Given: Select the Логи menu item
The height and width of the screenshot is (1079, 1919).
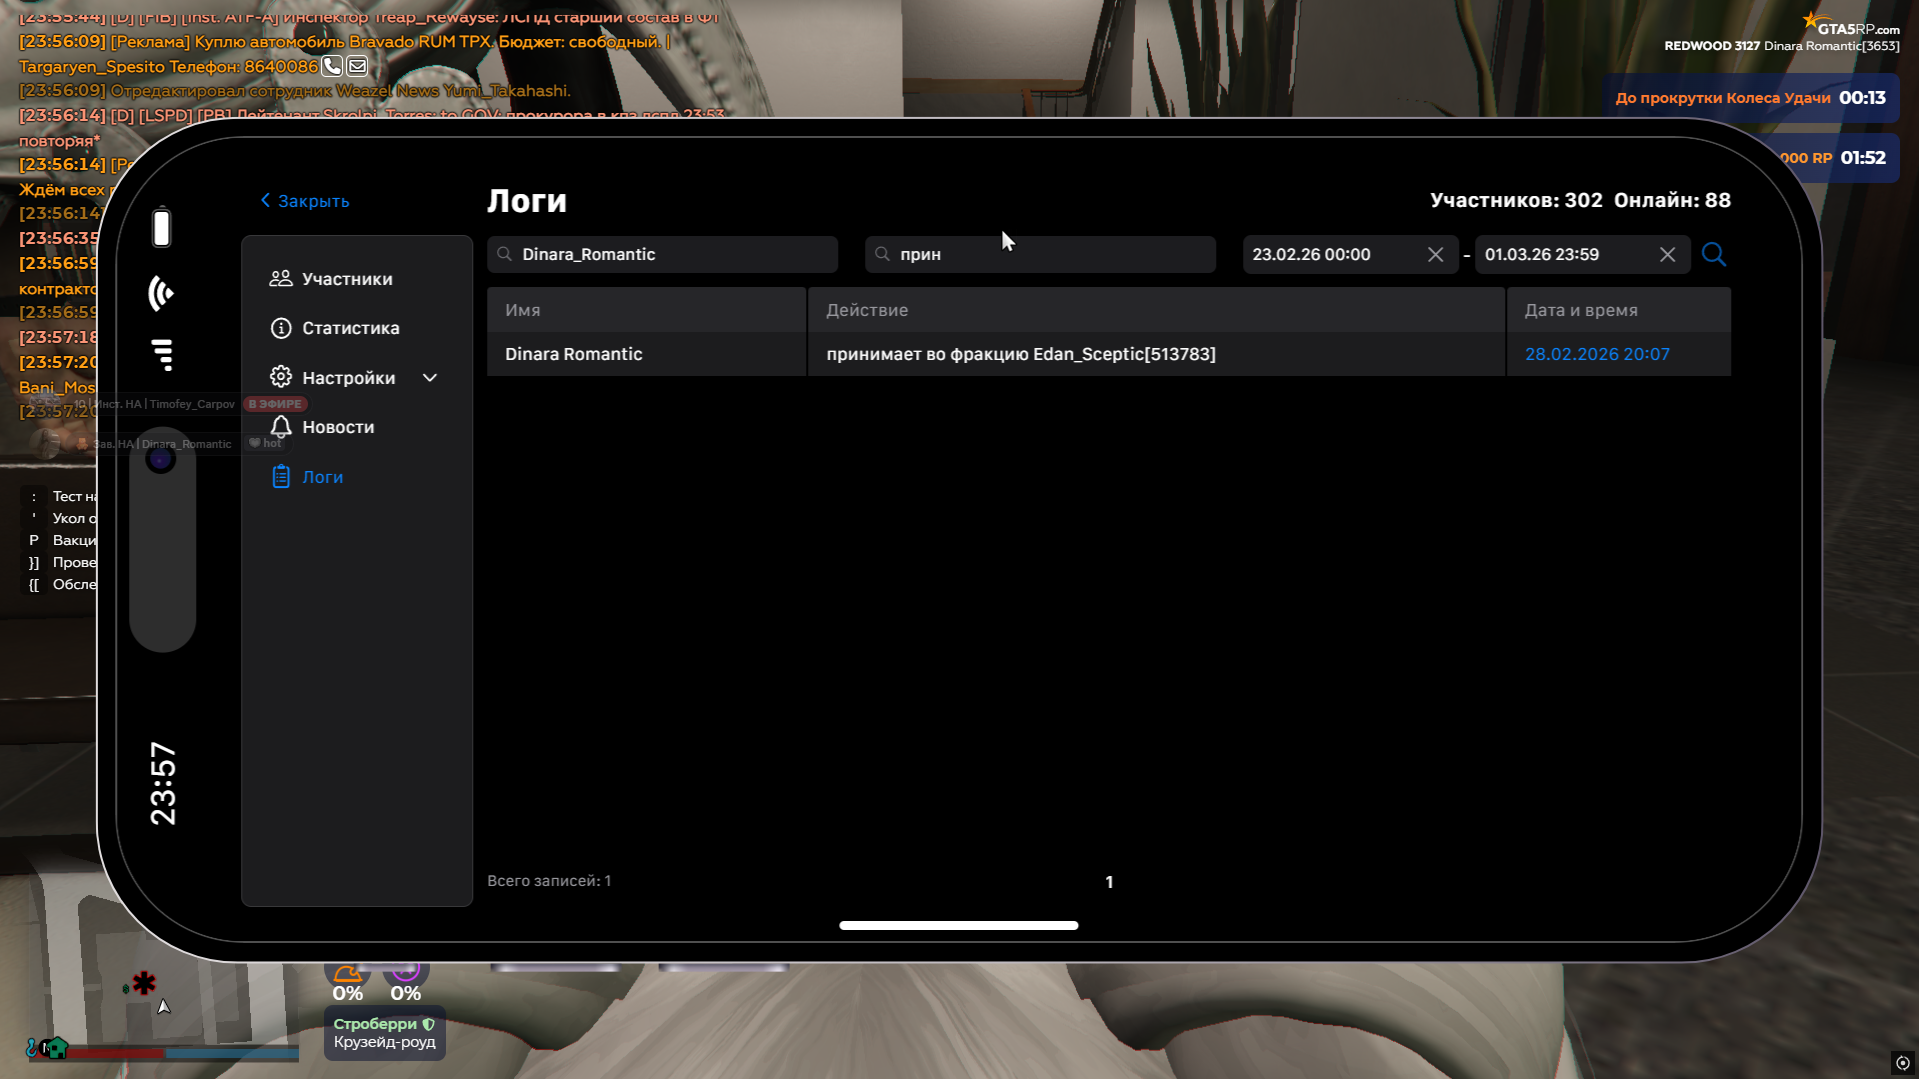Looking at the screenshot, I should coord(322,477).
